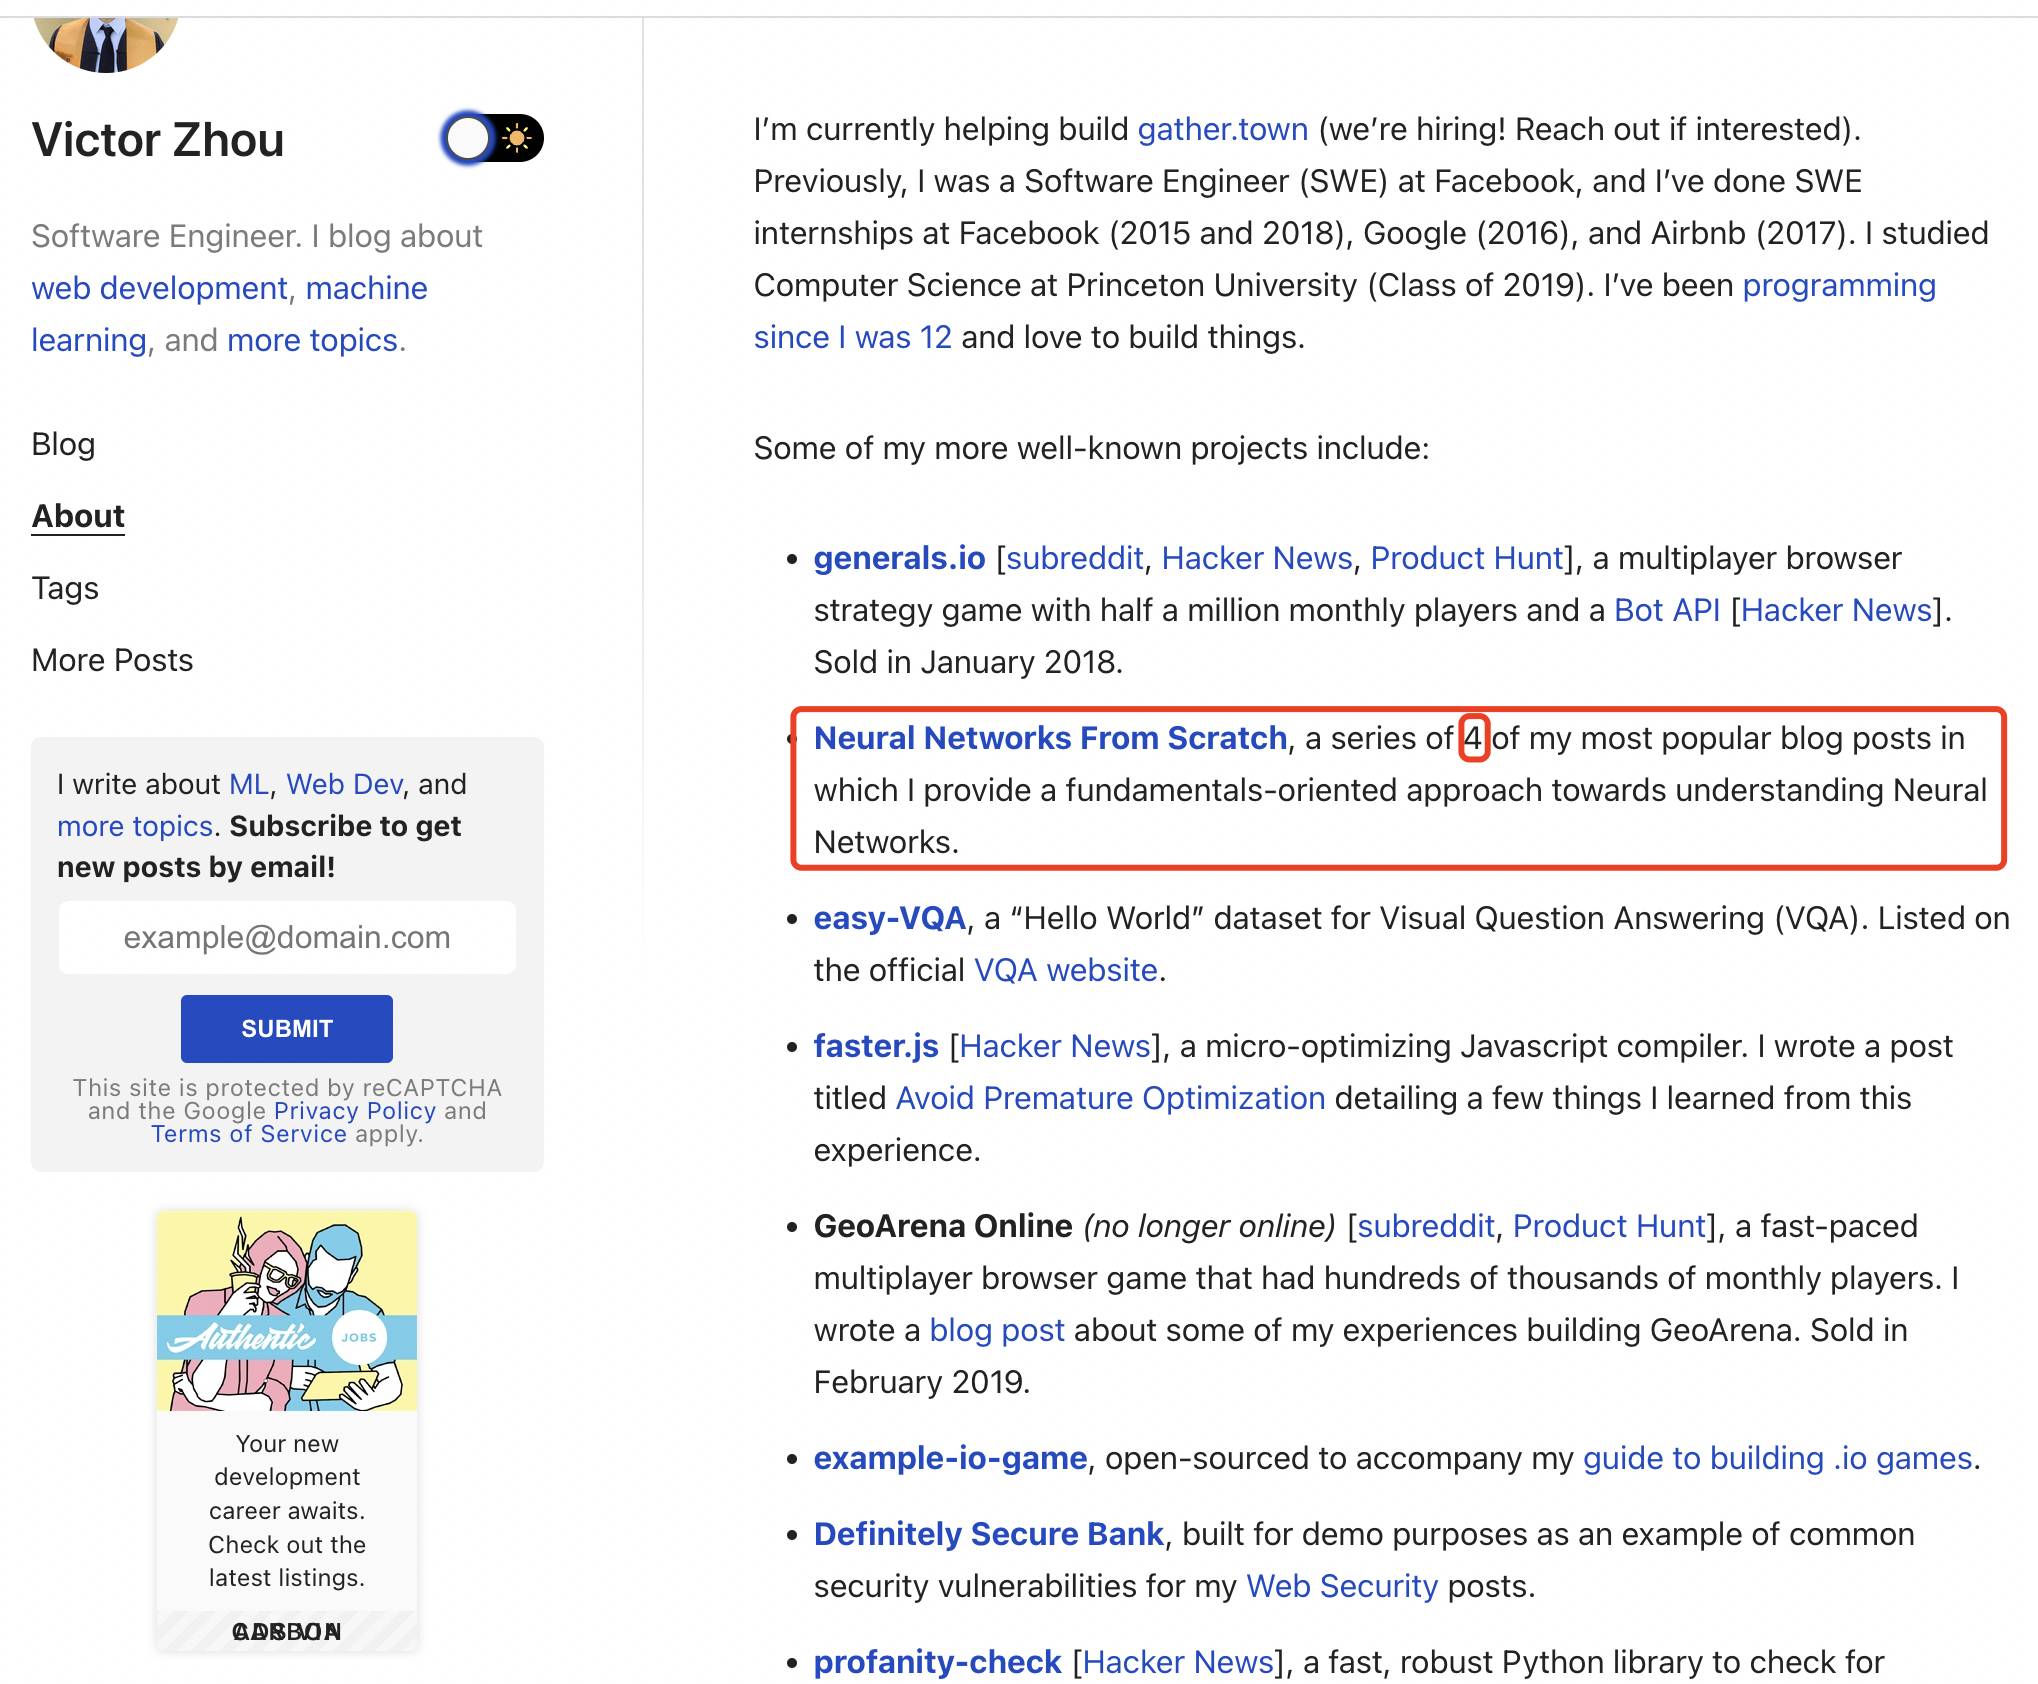Open the example-io-game project link

point(950,1458)
